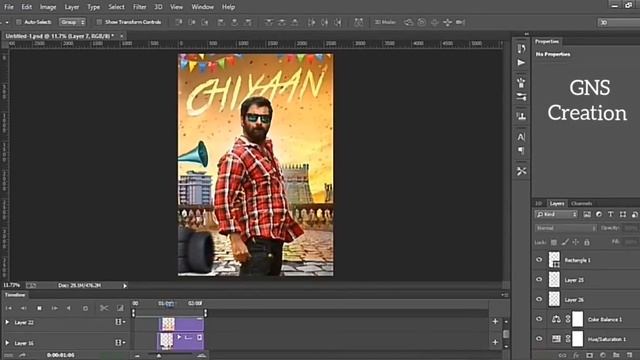640x360 pixels.
Task: Add a layer mask icon
Action: [x=589, y=356]
